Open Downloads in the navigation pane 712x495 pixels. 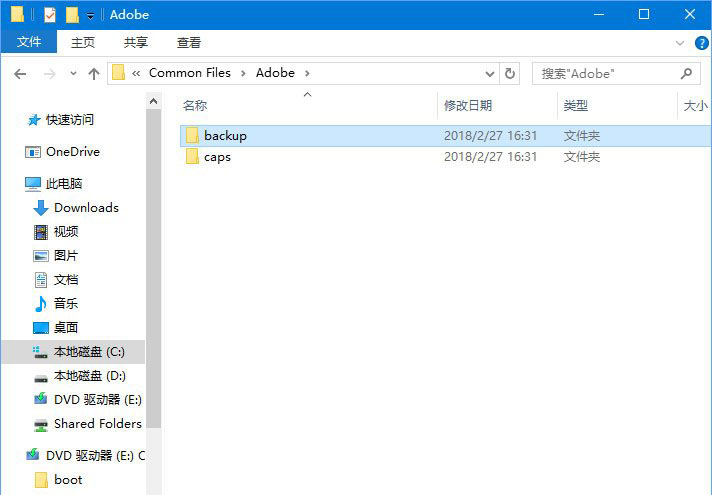(x=86, y=208)
